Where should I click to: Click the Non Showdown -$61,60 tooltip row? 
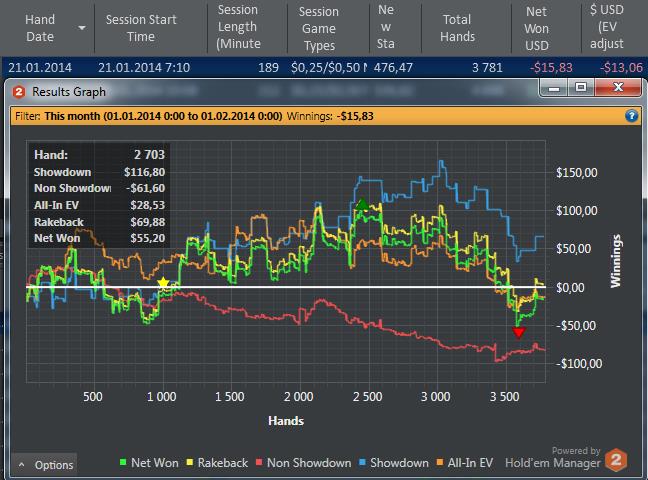pyautogui.click(x=99, y=188)
